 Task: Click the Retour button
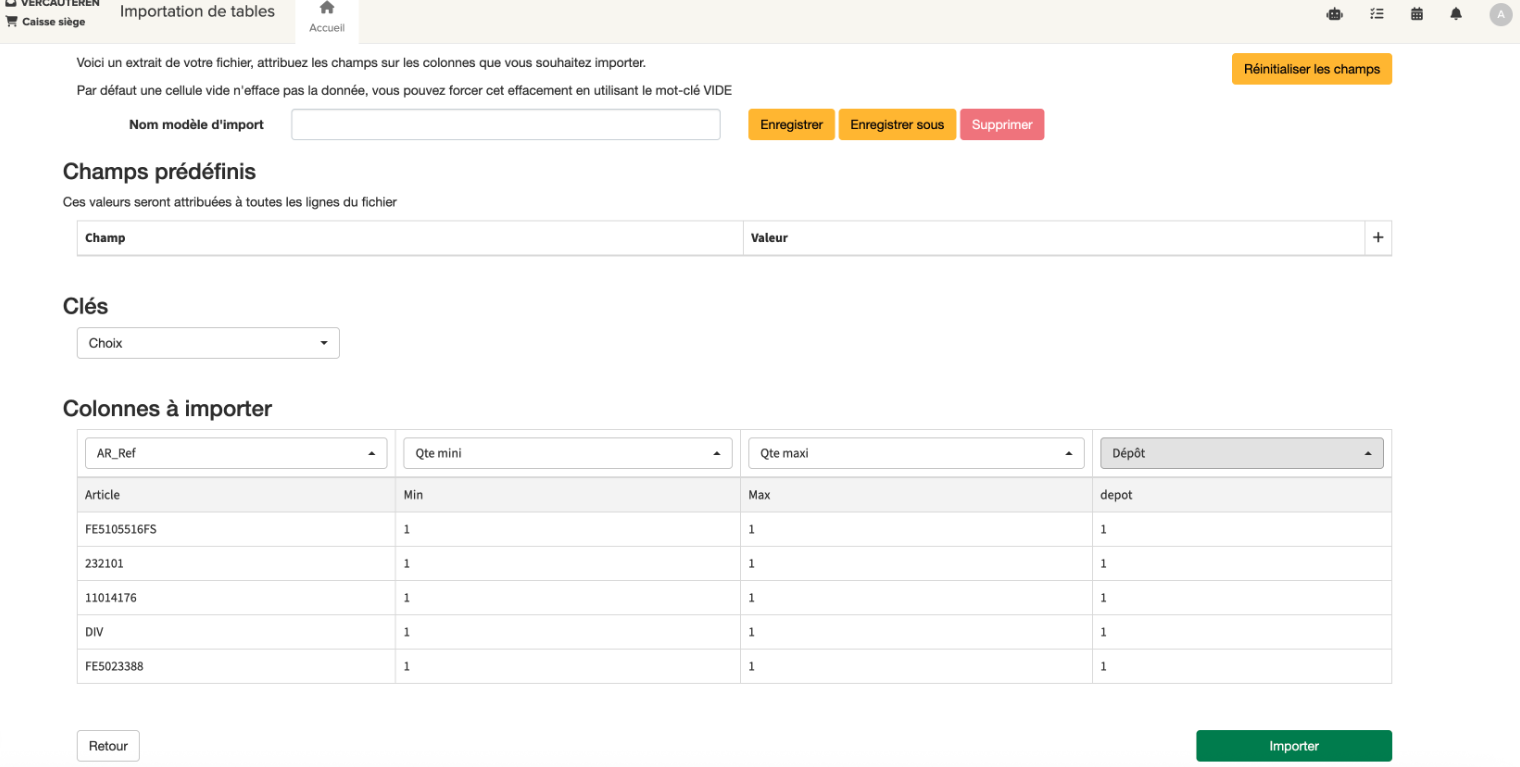[x=108, y=746]
